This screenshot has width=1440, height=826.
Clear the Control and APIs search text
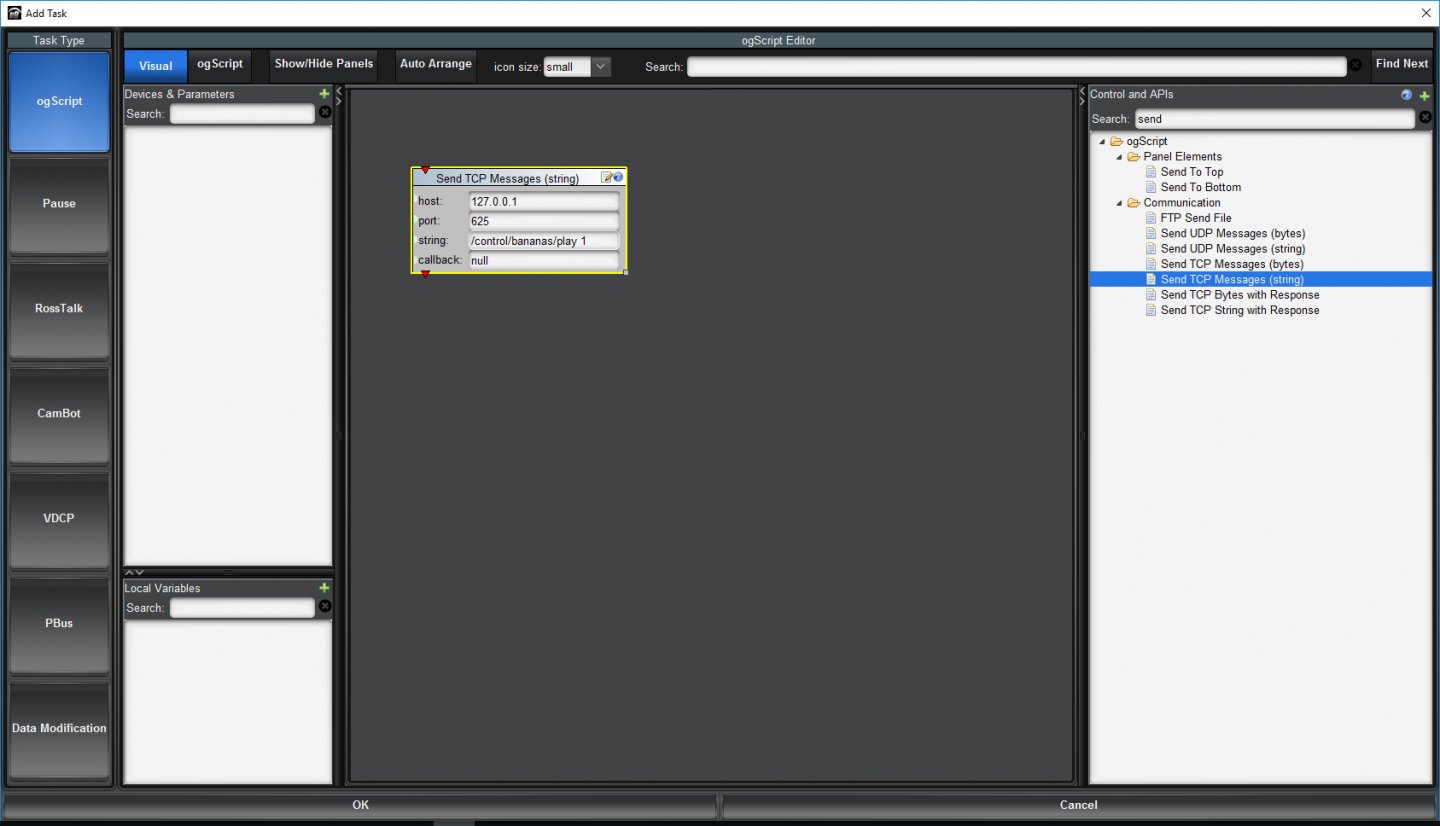[x=1425, y=118]
